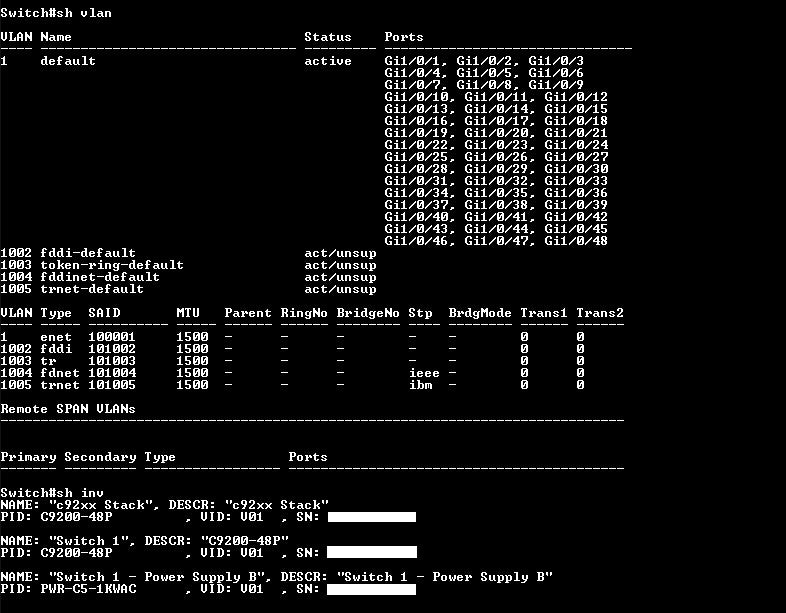Select port Gi1/0/24 in ports list

click(576, 145)
